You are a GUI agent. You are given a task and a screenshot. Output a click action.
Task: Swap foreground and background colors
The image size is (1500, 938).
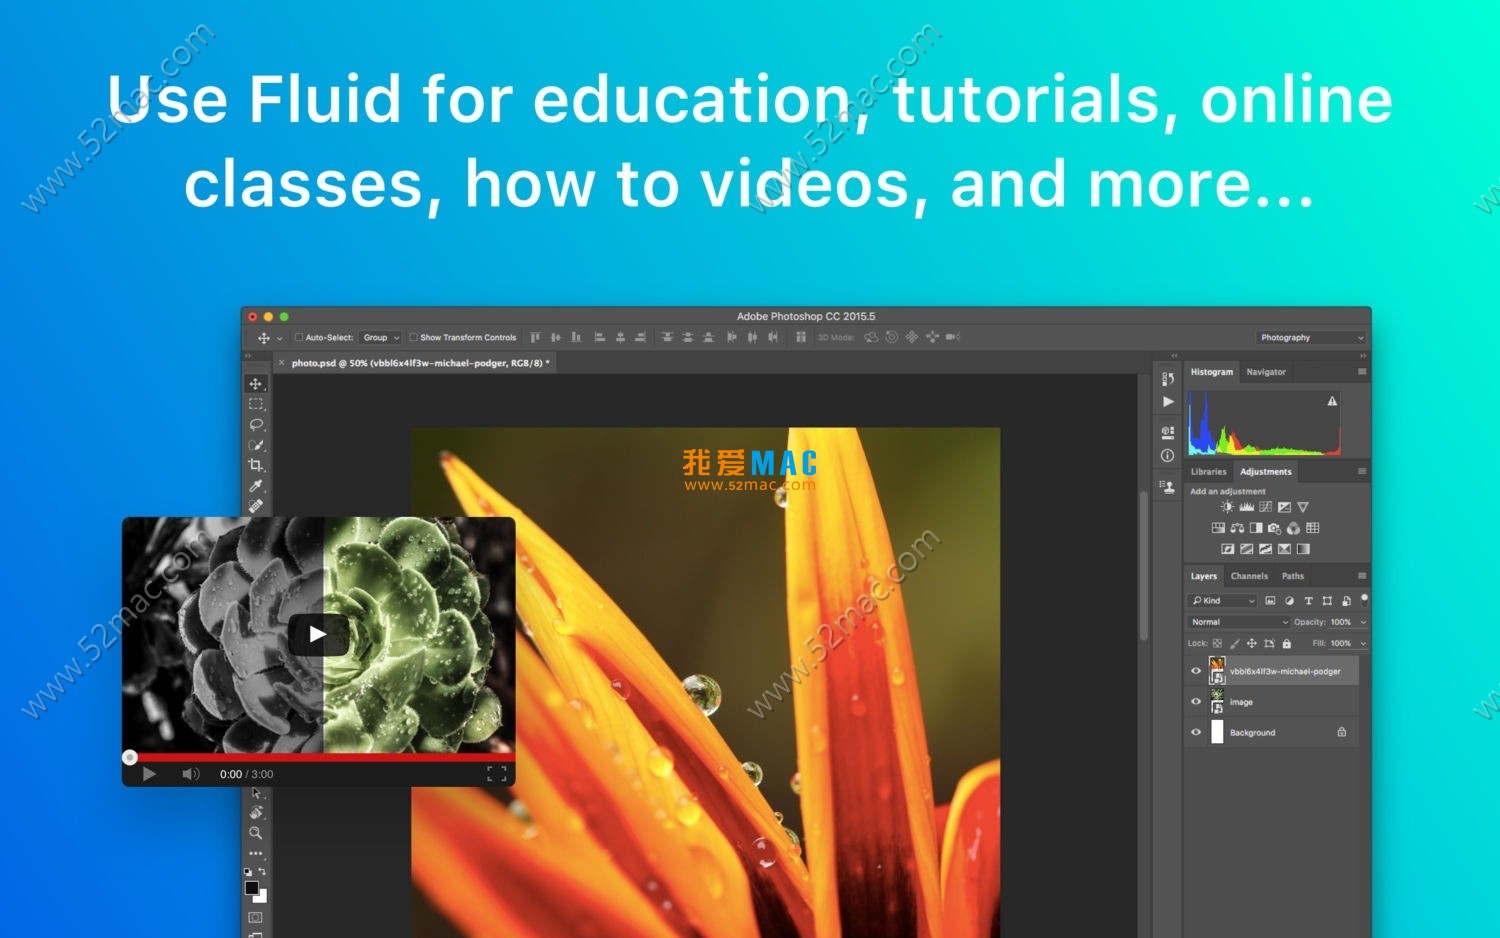coord(262,872)
